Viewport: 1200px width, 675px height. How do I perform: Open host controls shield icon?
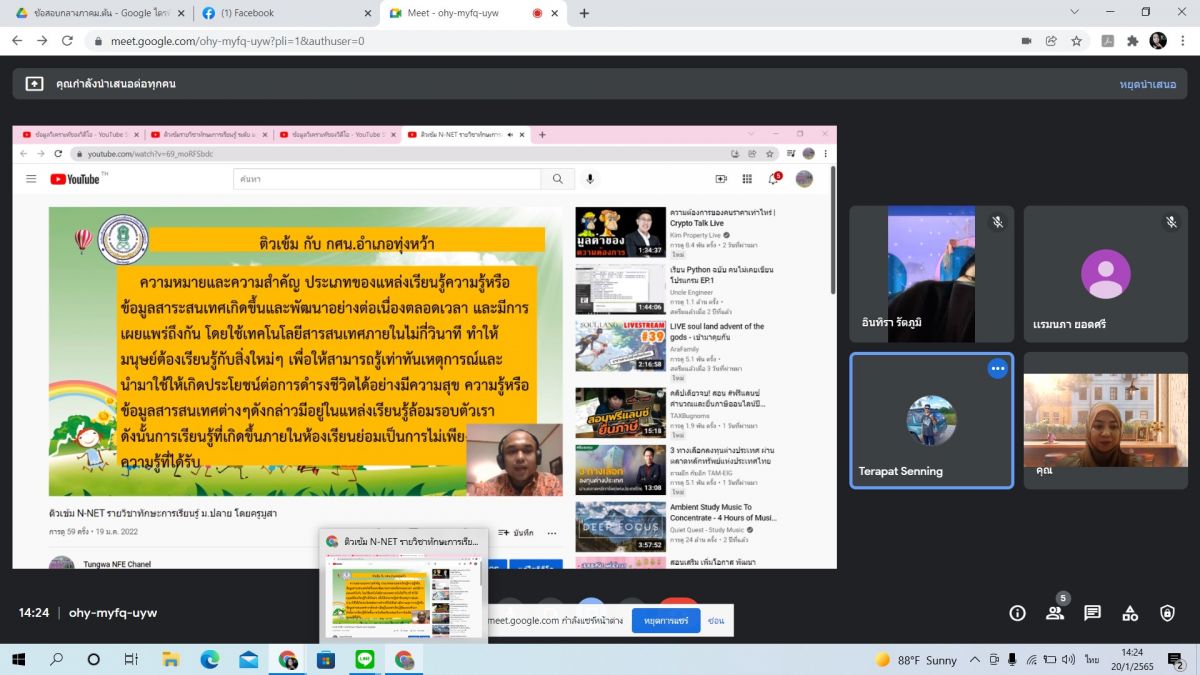(1167, 613)
